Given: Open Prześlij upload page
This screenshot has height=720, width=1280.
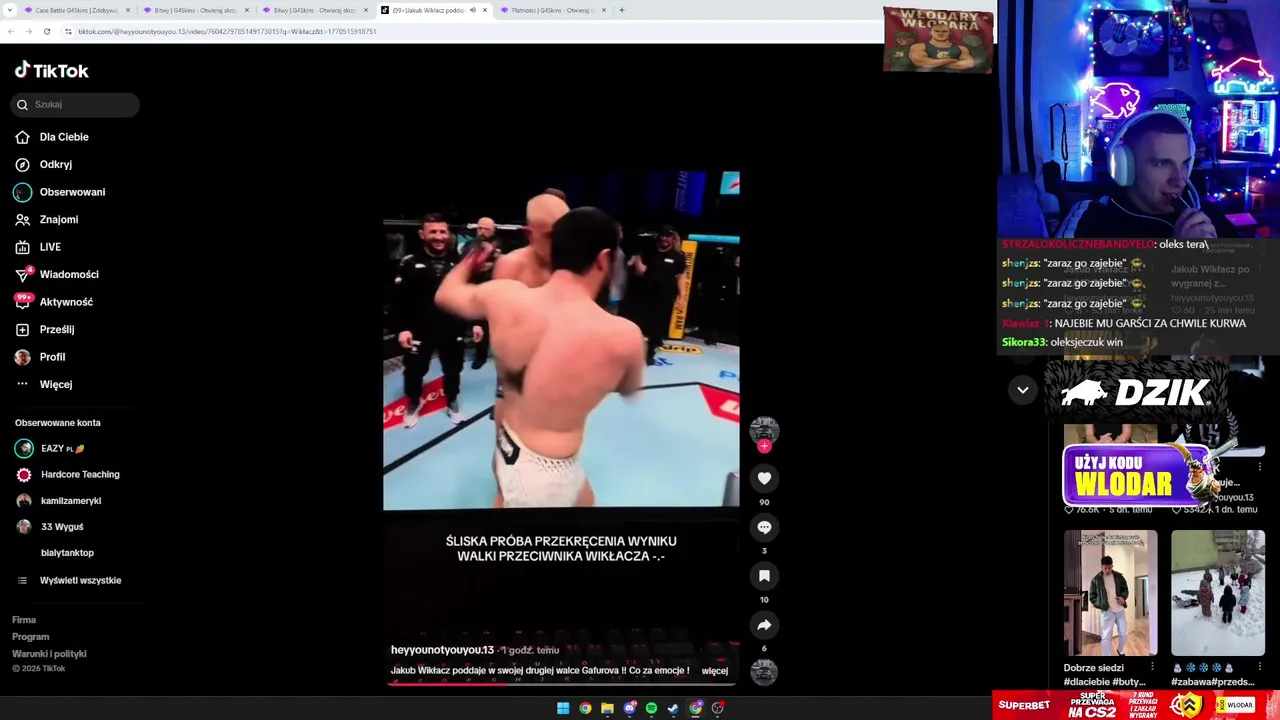Looking at the screenshot, I should [56, 329].
